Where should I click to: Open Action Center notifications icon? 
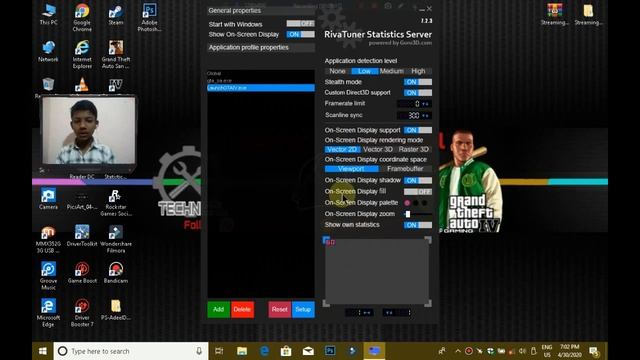point(594,351)
